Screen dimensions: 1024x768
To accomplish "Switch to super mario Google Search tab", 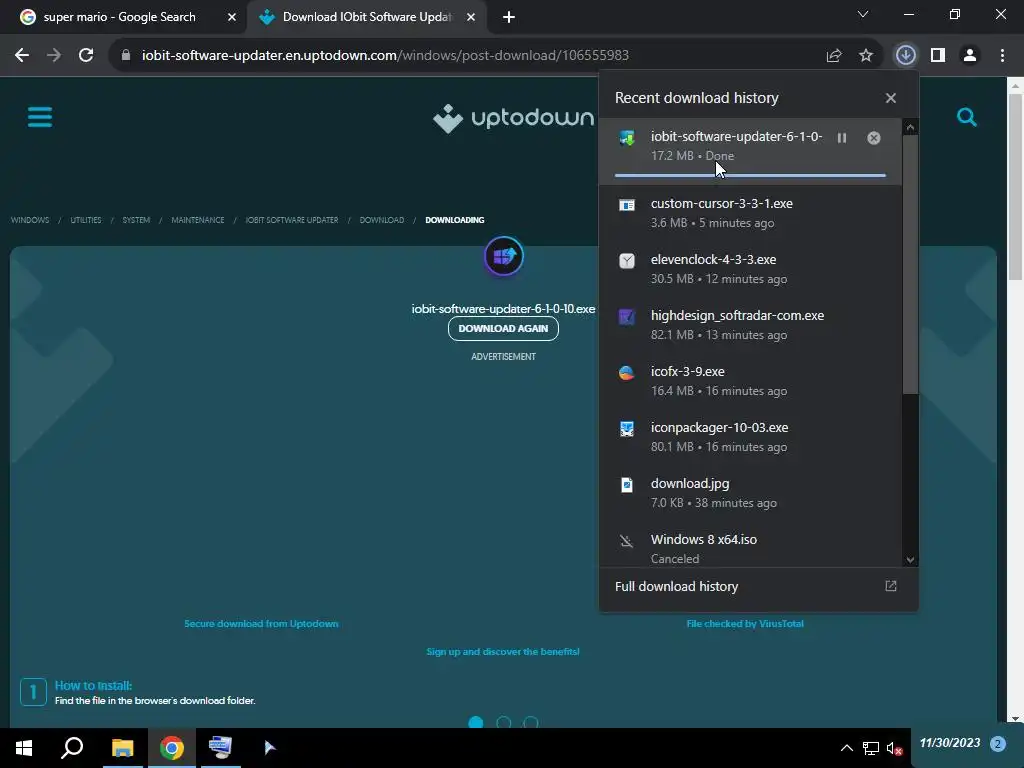I will pyautogui.click(x=120, y=17).
